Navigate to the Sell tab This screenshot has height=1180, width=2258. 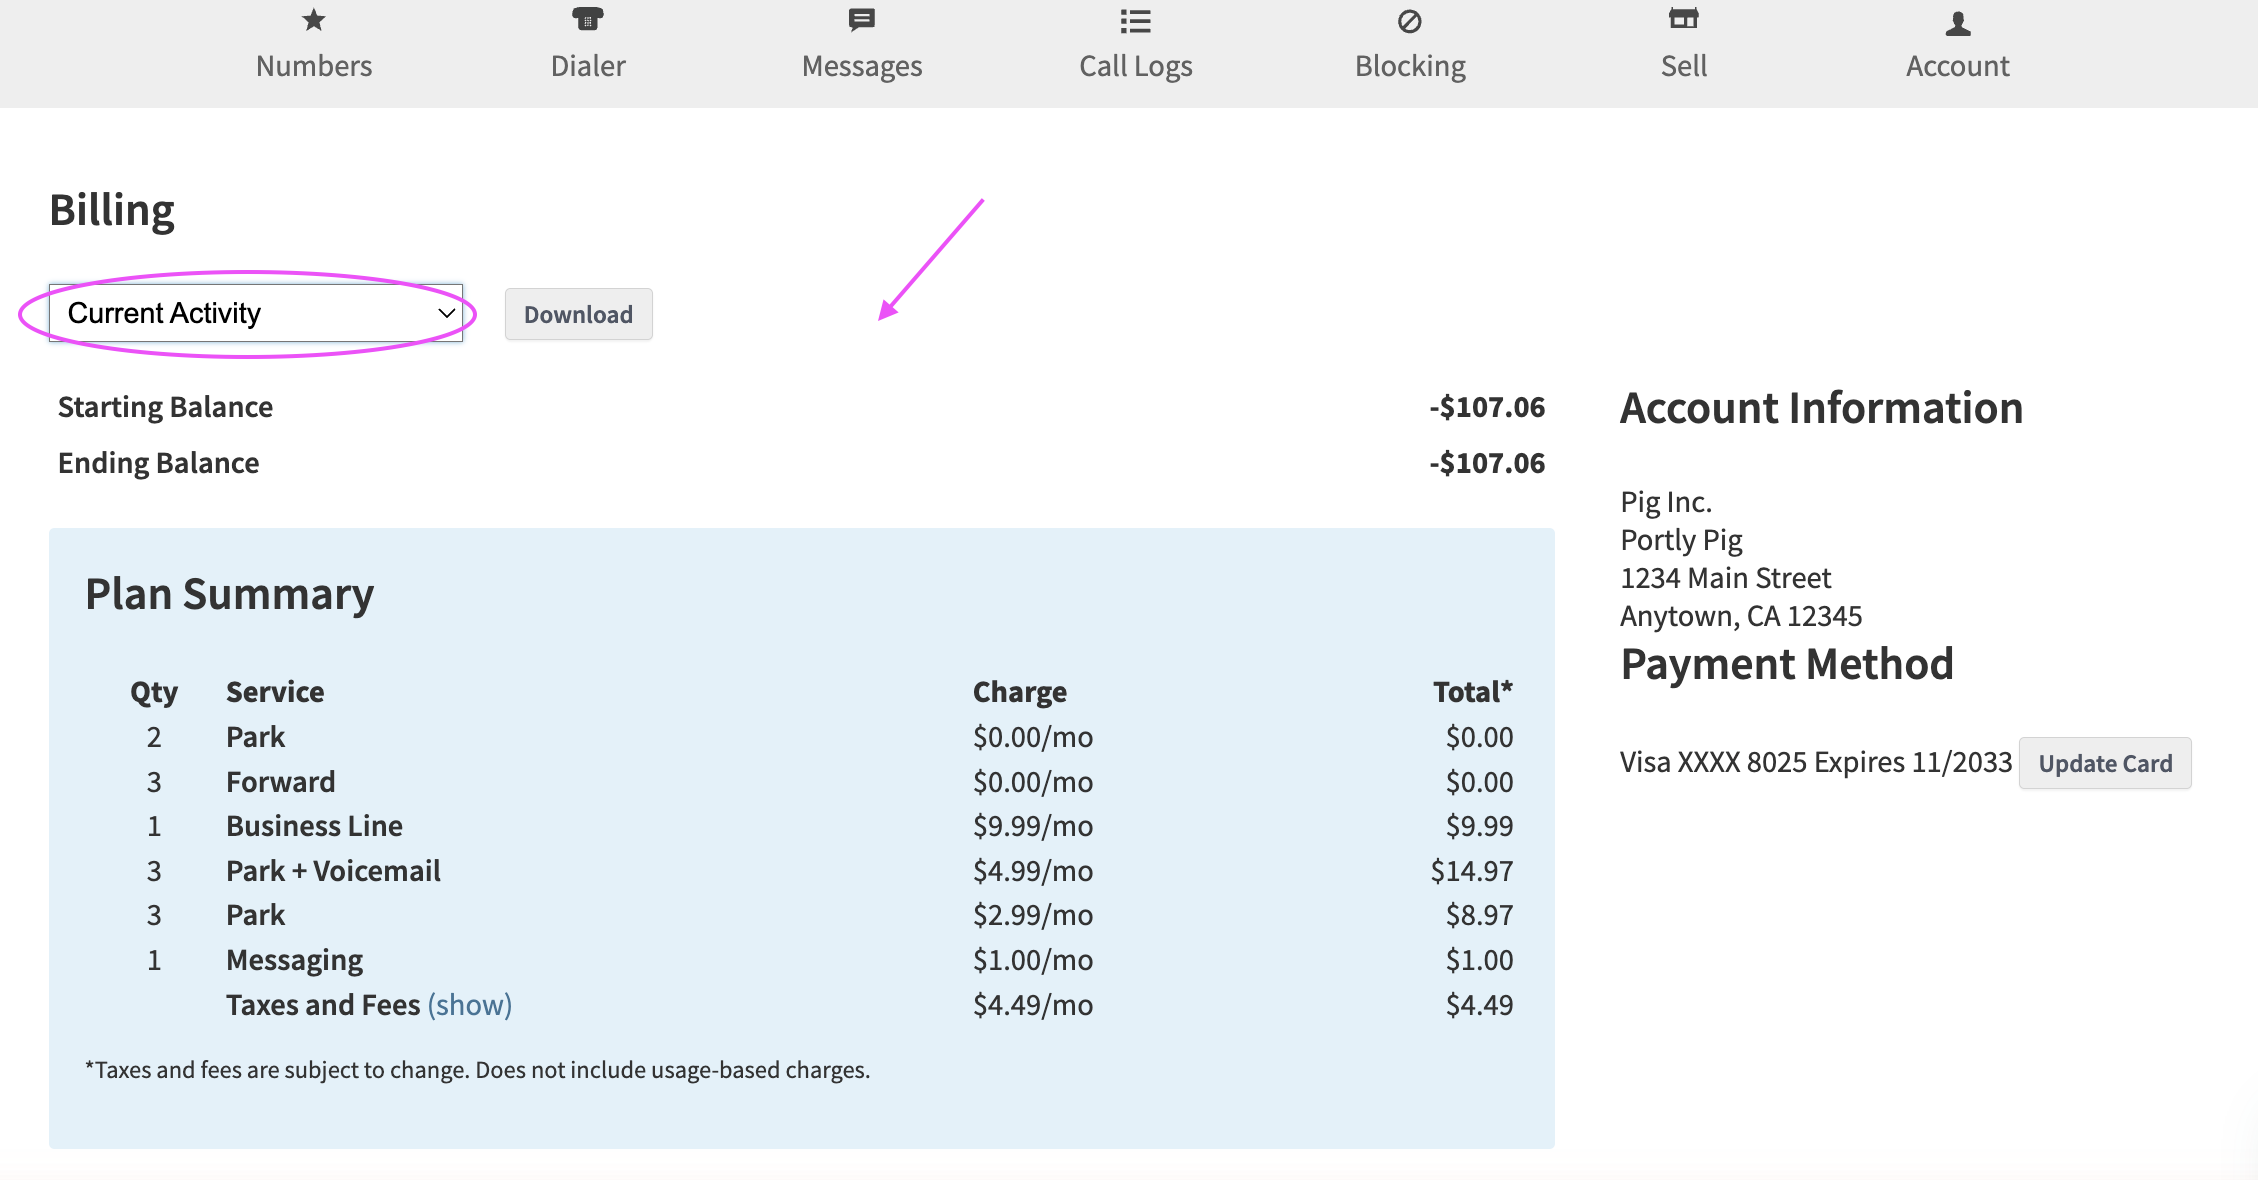pos(1684,66)
